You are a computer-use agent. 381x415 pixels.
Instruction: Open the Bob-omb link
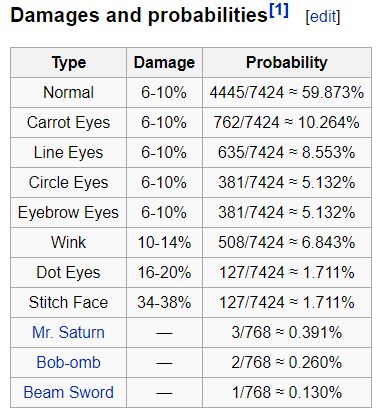click(68, 362)
